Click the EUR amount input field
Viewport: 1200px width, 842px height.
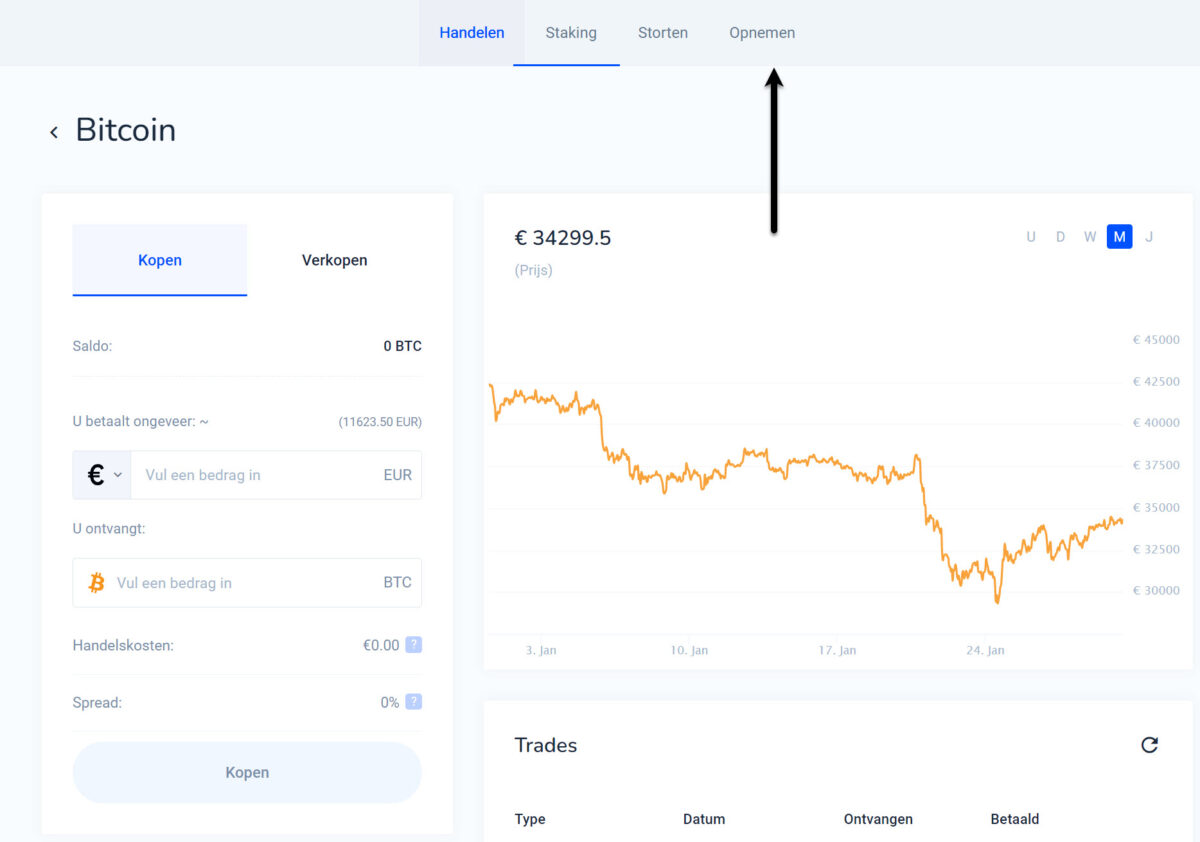(x=276, y=475)
